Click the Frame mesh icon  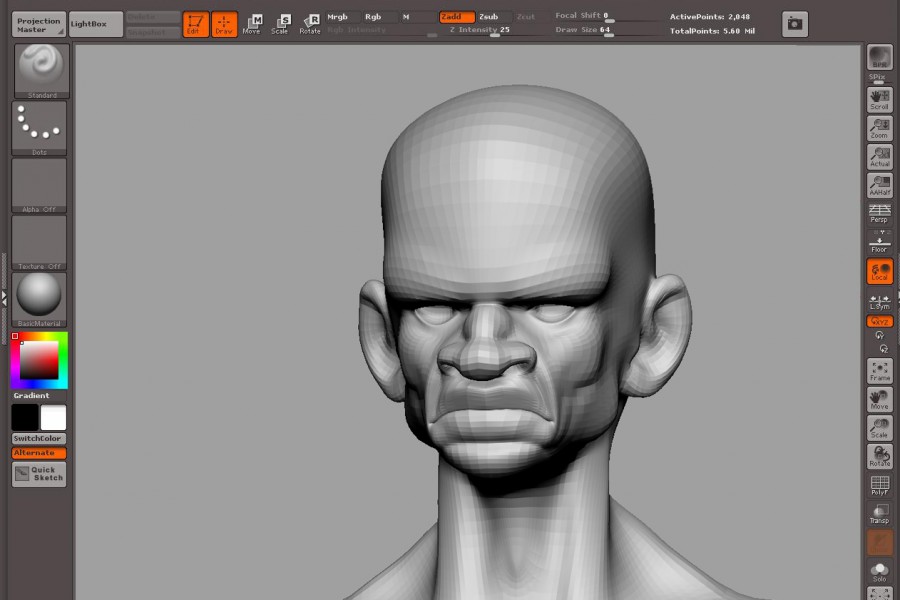pyautogui.click(x=880, y=371)
